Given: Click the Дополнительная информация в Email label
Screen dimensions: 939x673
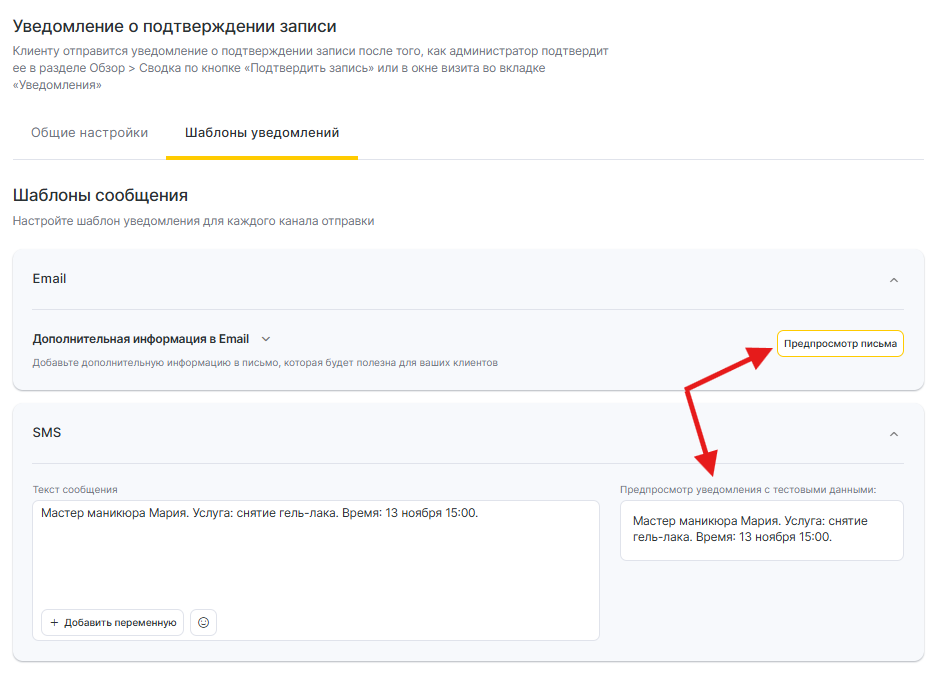Looking at the screenshot, I should pyautogui.click(x=140, y=339).
